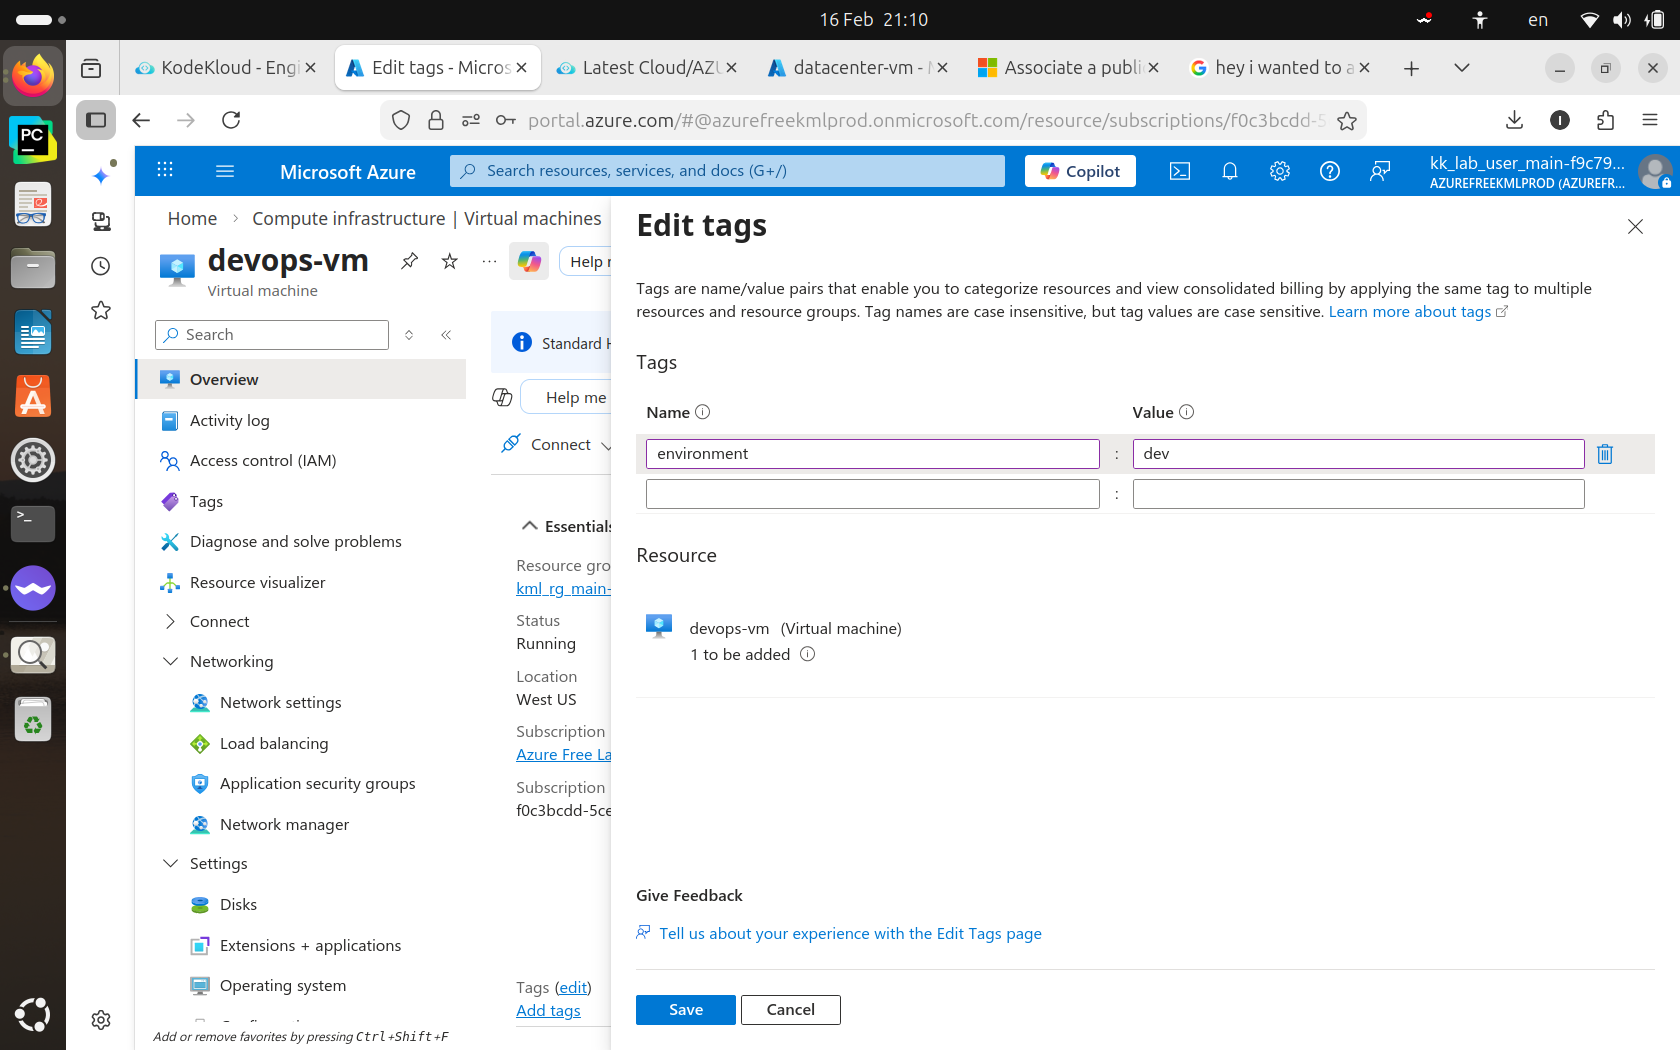The image size is (1680, 1050).
Task: Click the Copilot button
Action: [x=1080, y=171]
